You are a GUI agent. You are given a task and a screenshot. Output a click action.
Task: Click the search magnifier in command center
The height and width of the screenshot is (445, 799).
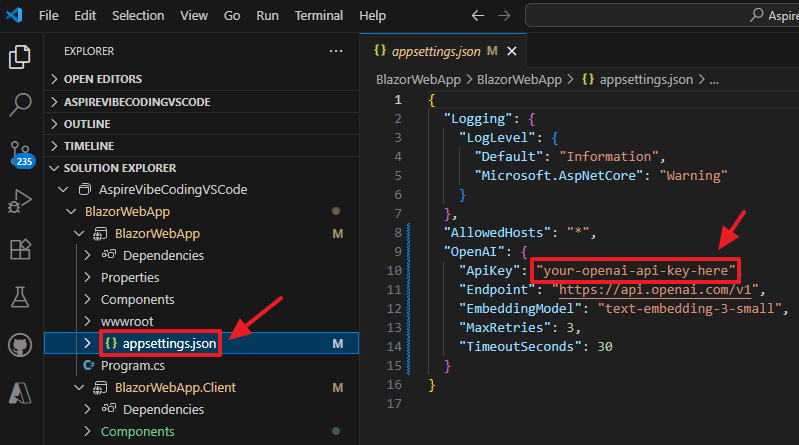[x=757, y=15]
